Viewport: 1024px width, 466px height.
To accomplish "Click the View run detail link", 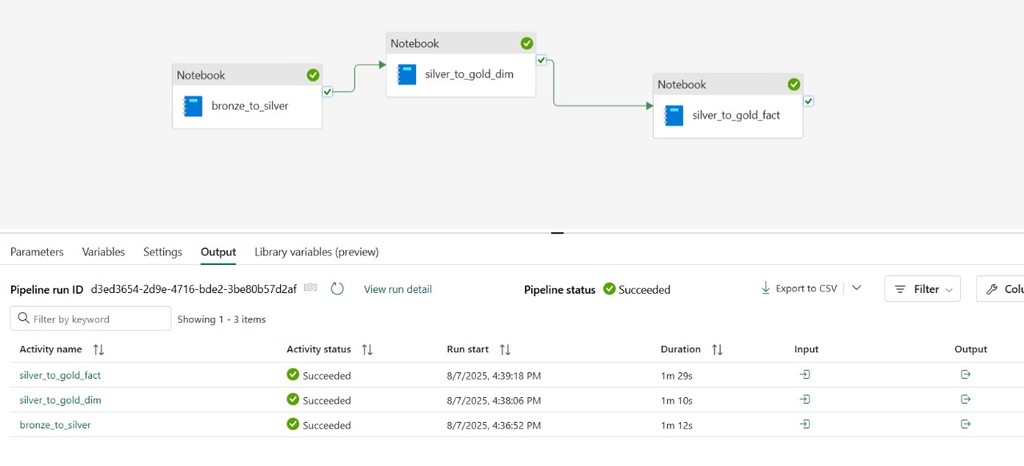I will coord(398,289).
